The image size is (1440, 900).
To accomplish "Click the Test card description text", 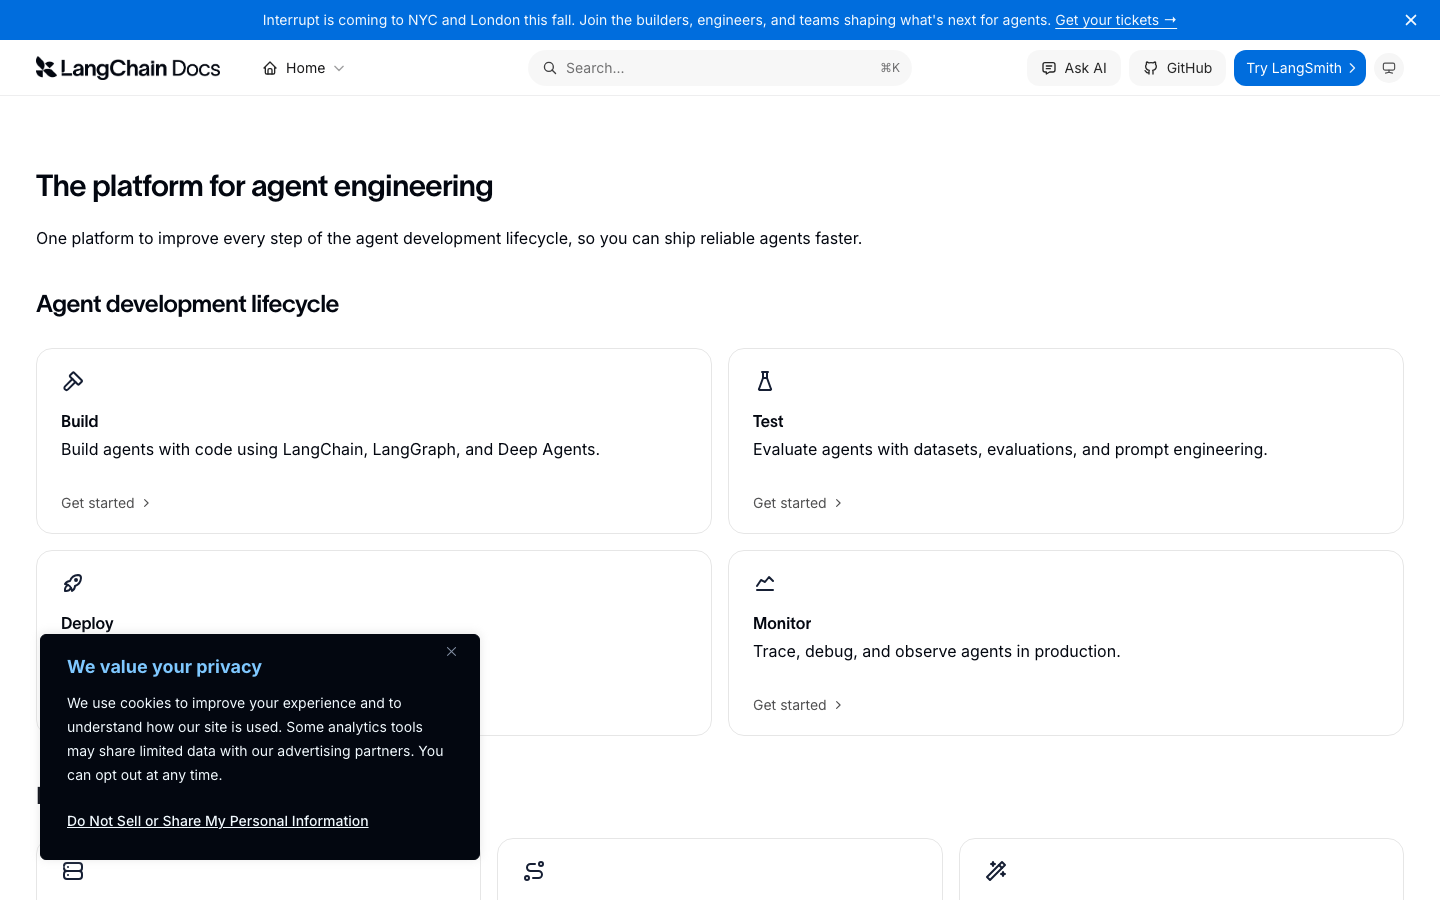I will click(1010, 449).
